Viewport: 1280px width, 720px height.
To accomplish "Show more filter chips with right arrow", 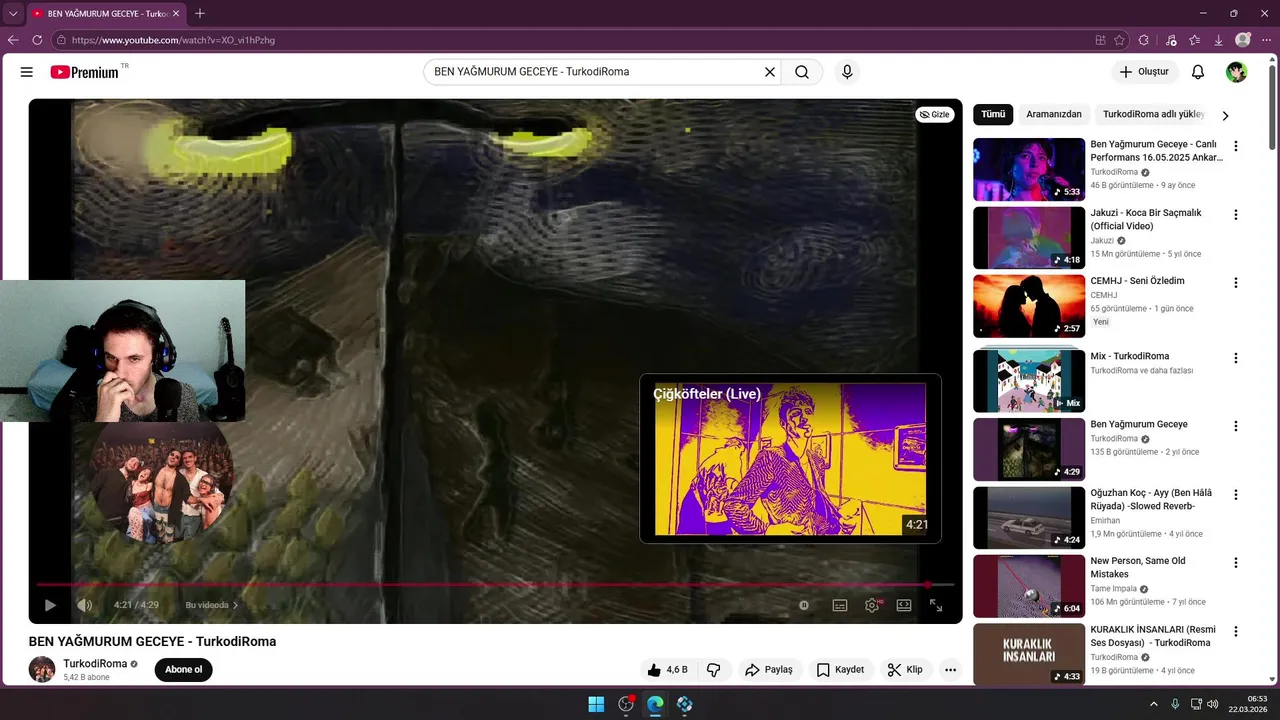I will (1225, 116).
